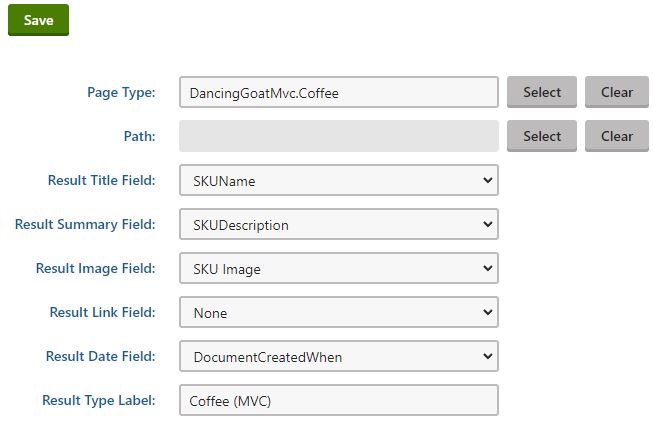Open the Result Date Field dropdown

point(338,356)
